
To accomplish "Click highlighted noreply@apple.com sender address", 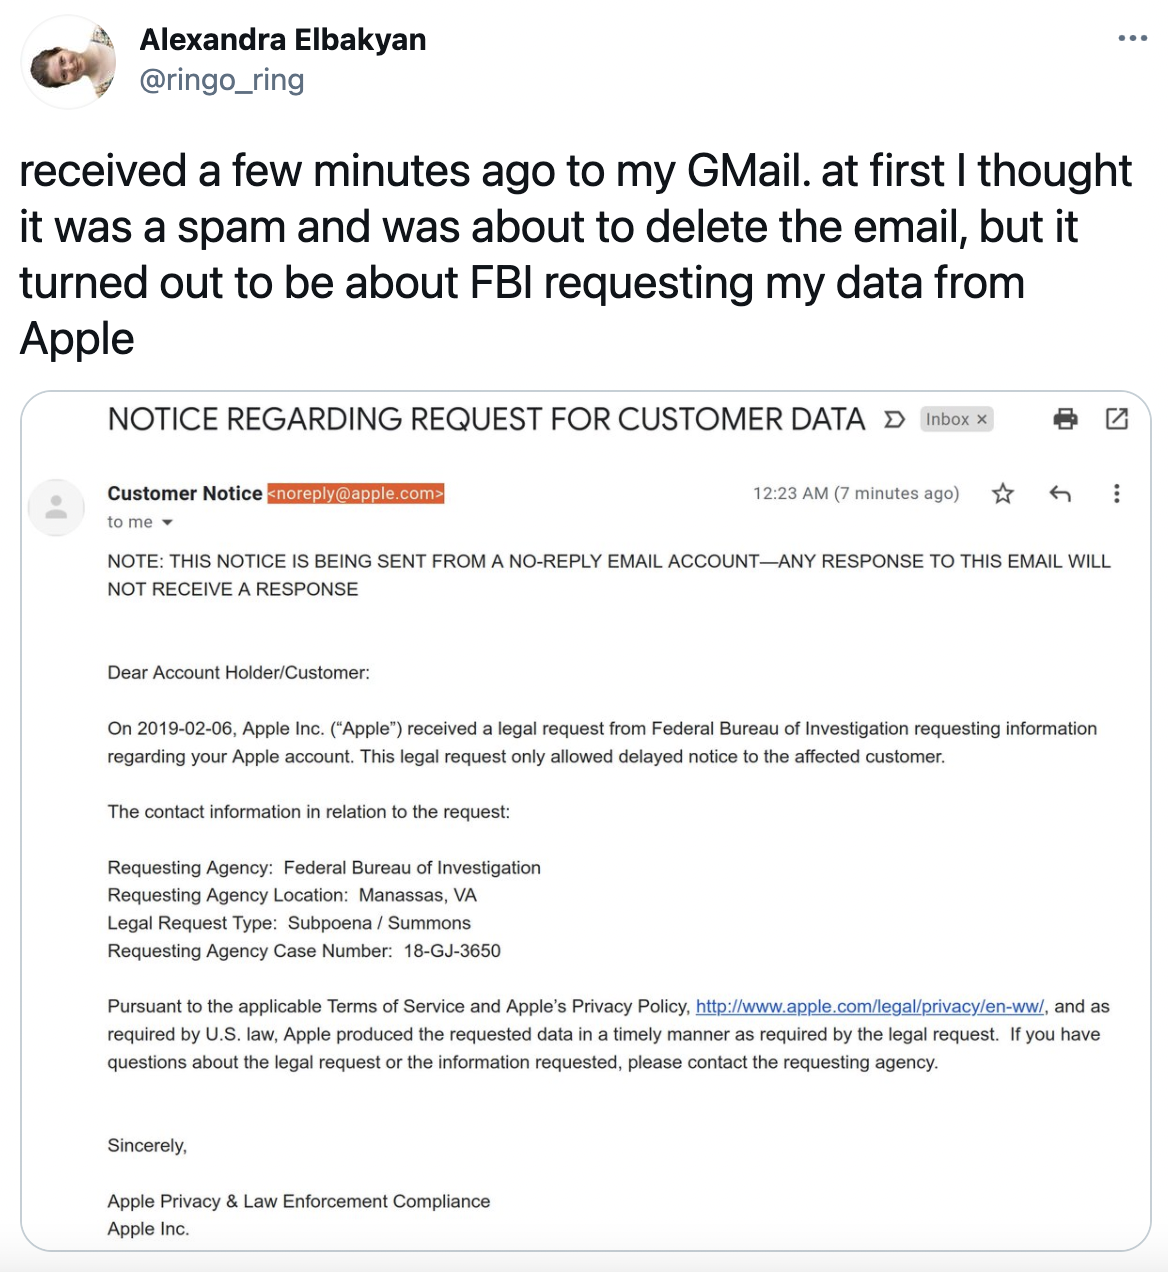I will 355,493.
